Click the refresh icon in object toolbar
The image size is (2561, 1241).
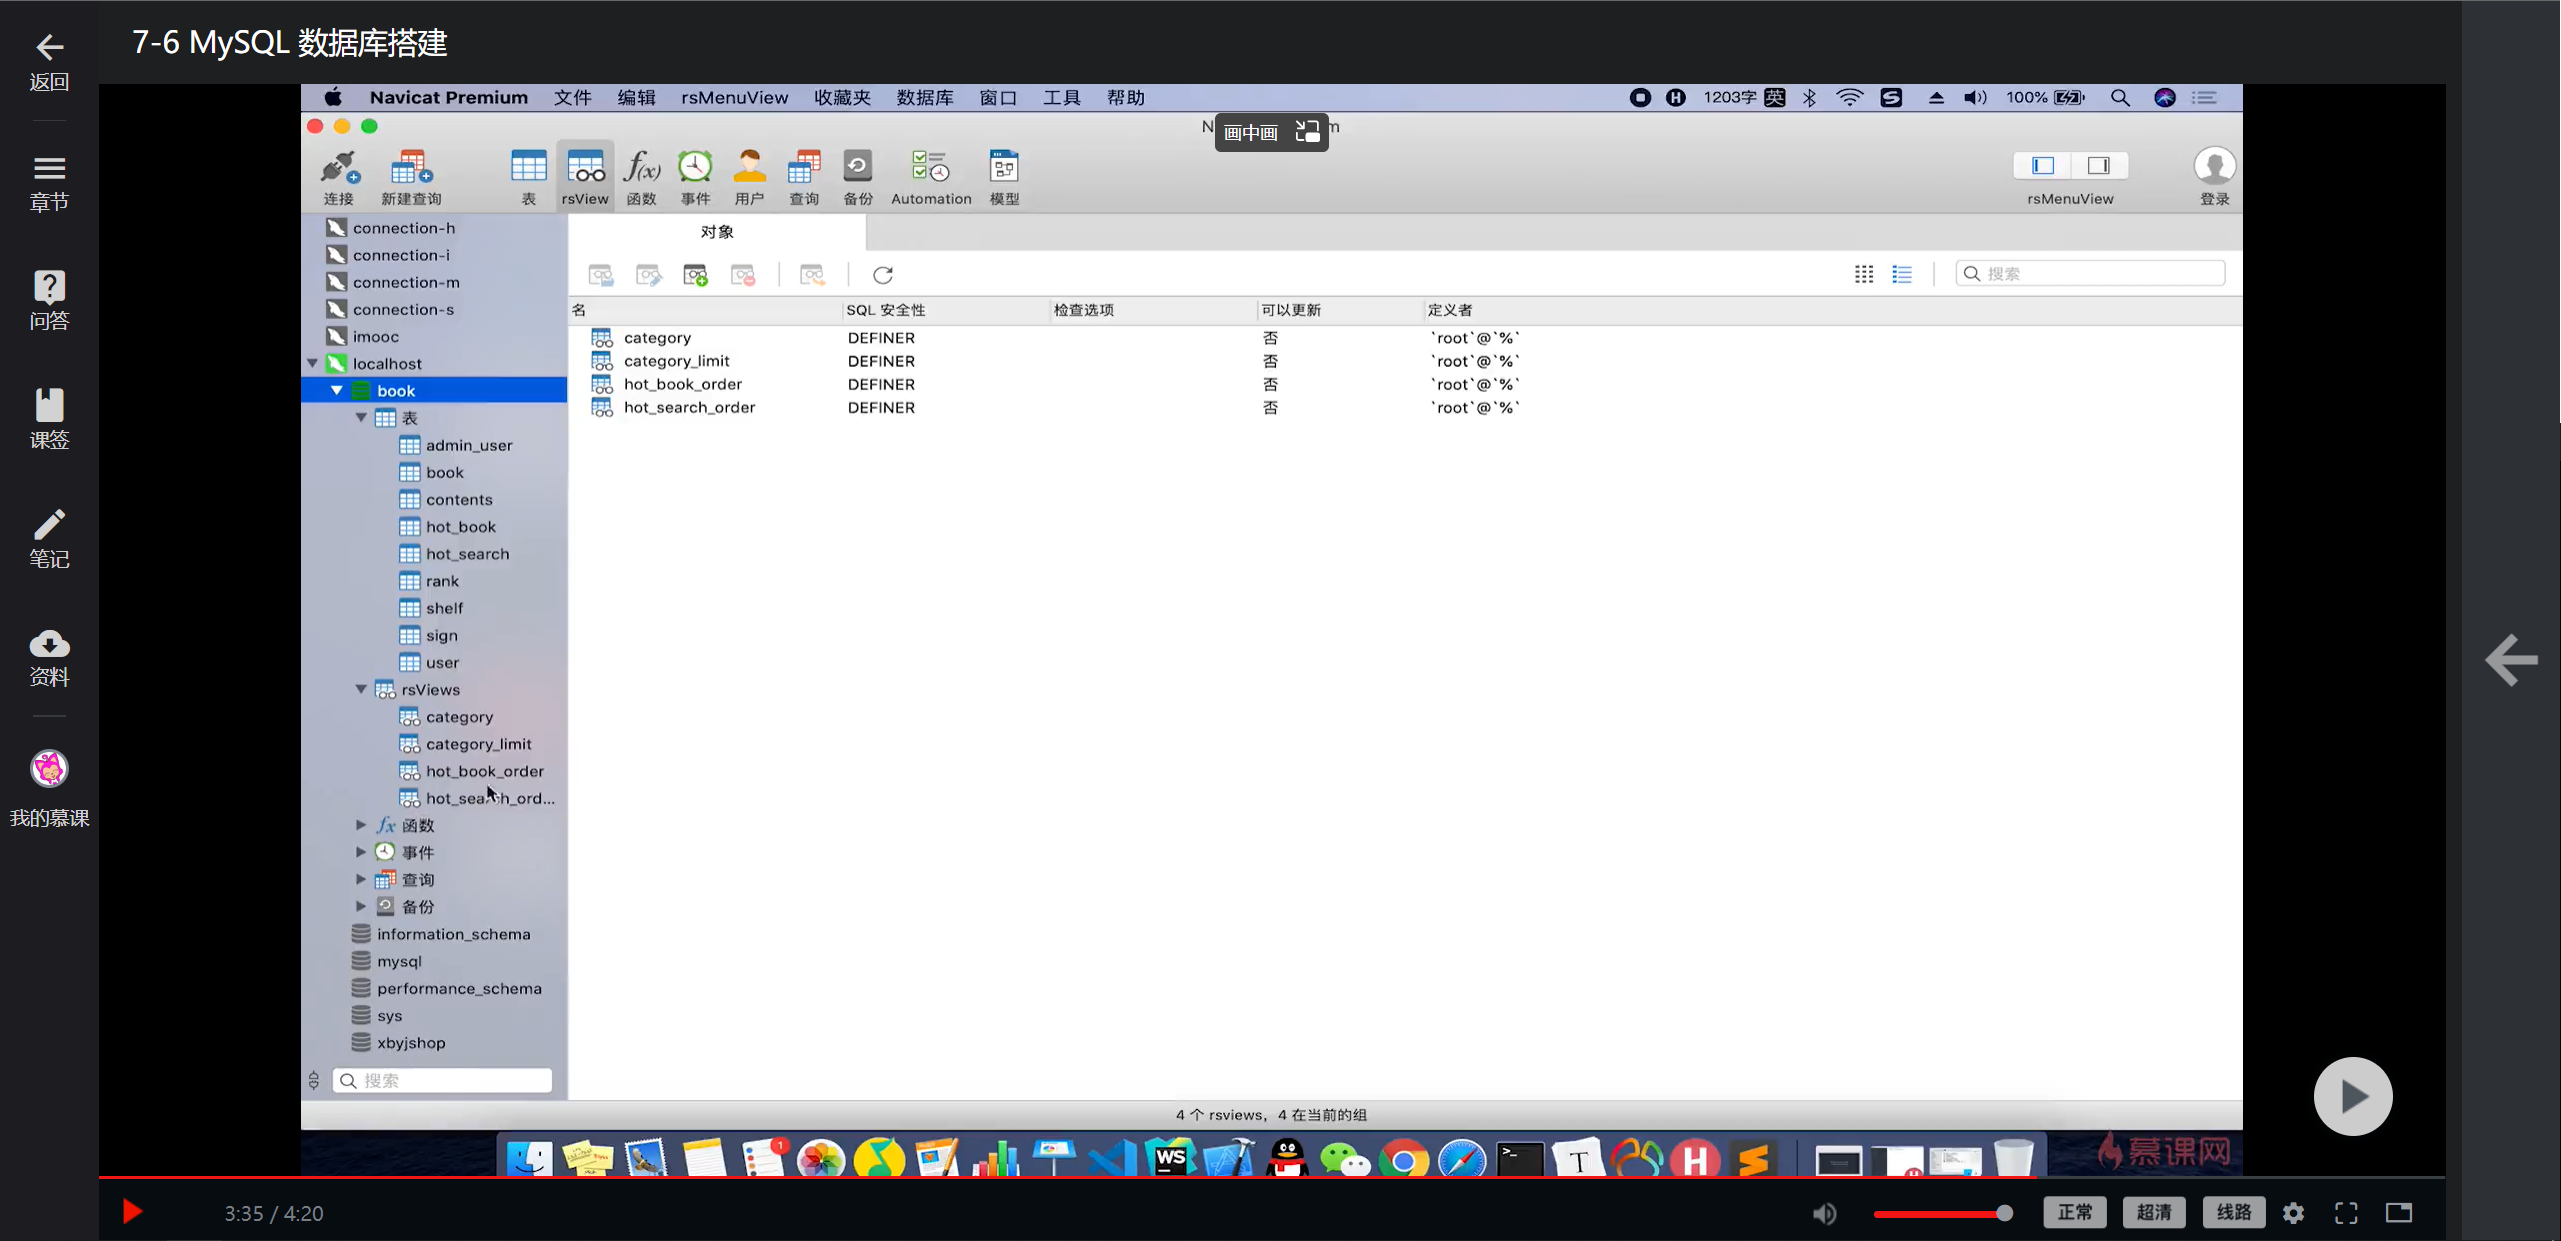(883, 275)
